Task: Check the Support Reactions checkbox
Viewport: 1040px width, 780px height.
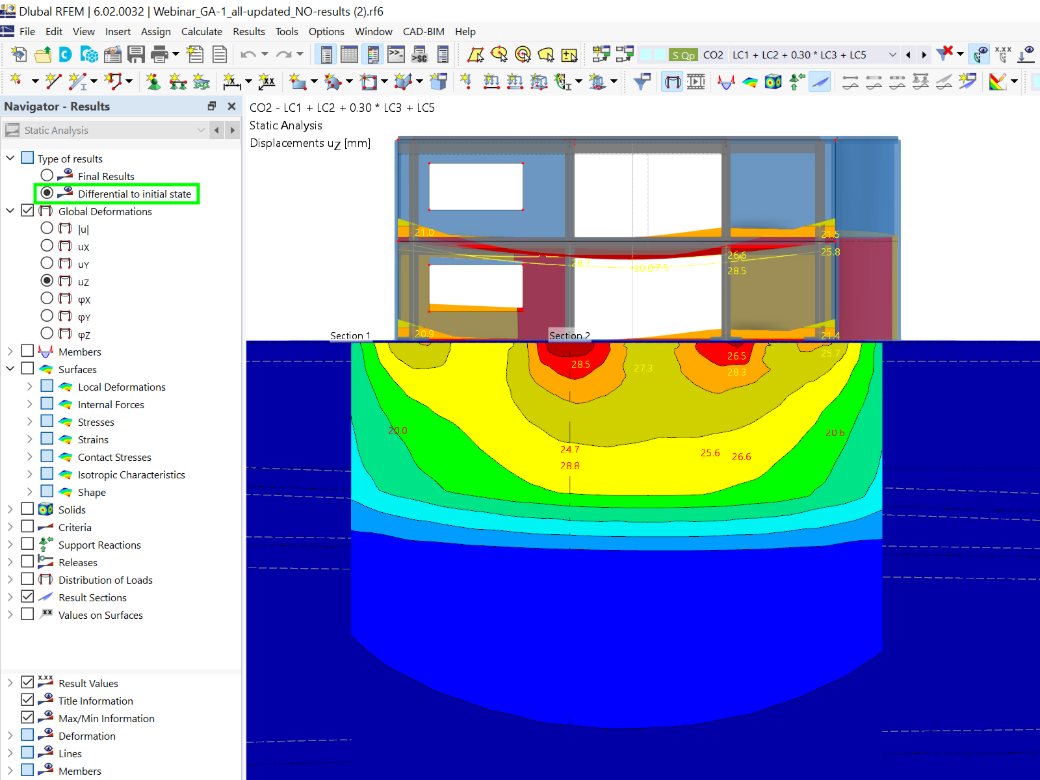Action: click(27, 544)
